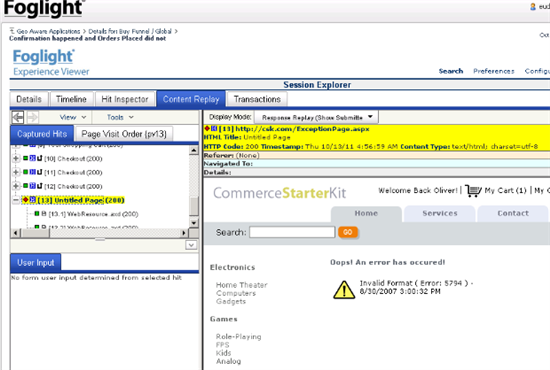Click the Computers category link
550x370 pixels.
(x=236, y=293)
